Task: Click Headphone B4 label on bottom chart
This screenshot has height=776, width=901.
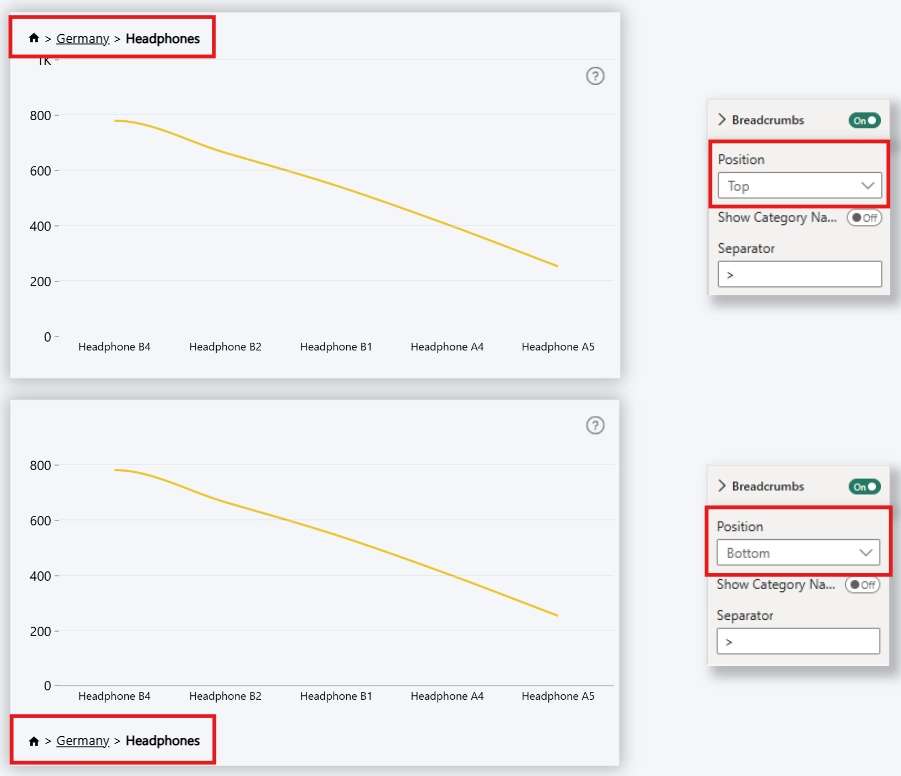Action: point(114,696)
